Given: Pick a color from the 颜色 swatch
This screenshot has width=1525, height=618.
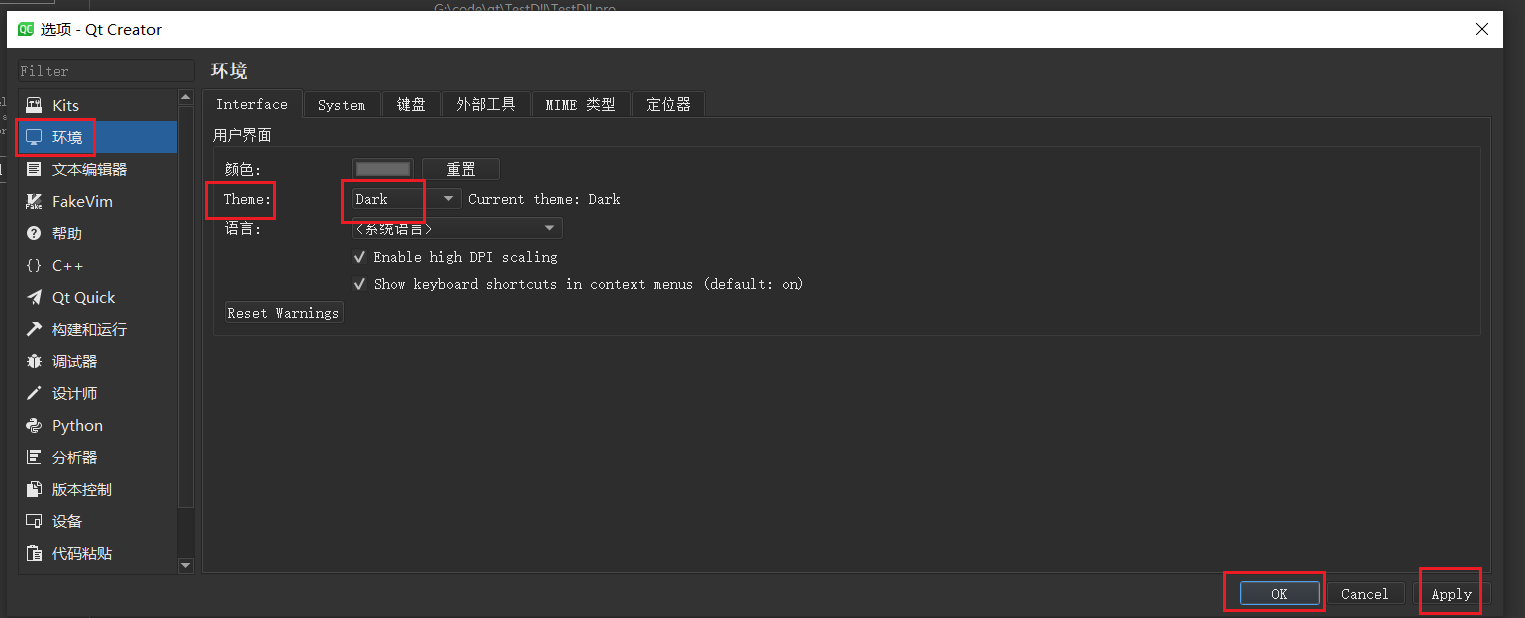Looking at the screenshot, I should (383, 170).
